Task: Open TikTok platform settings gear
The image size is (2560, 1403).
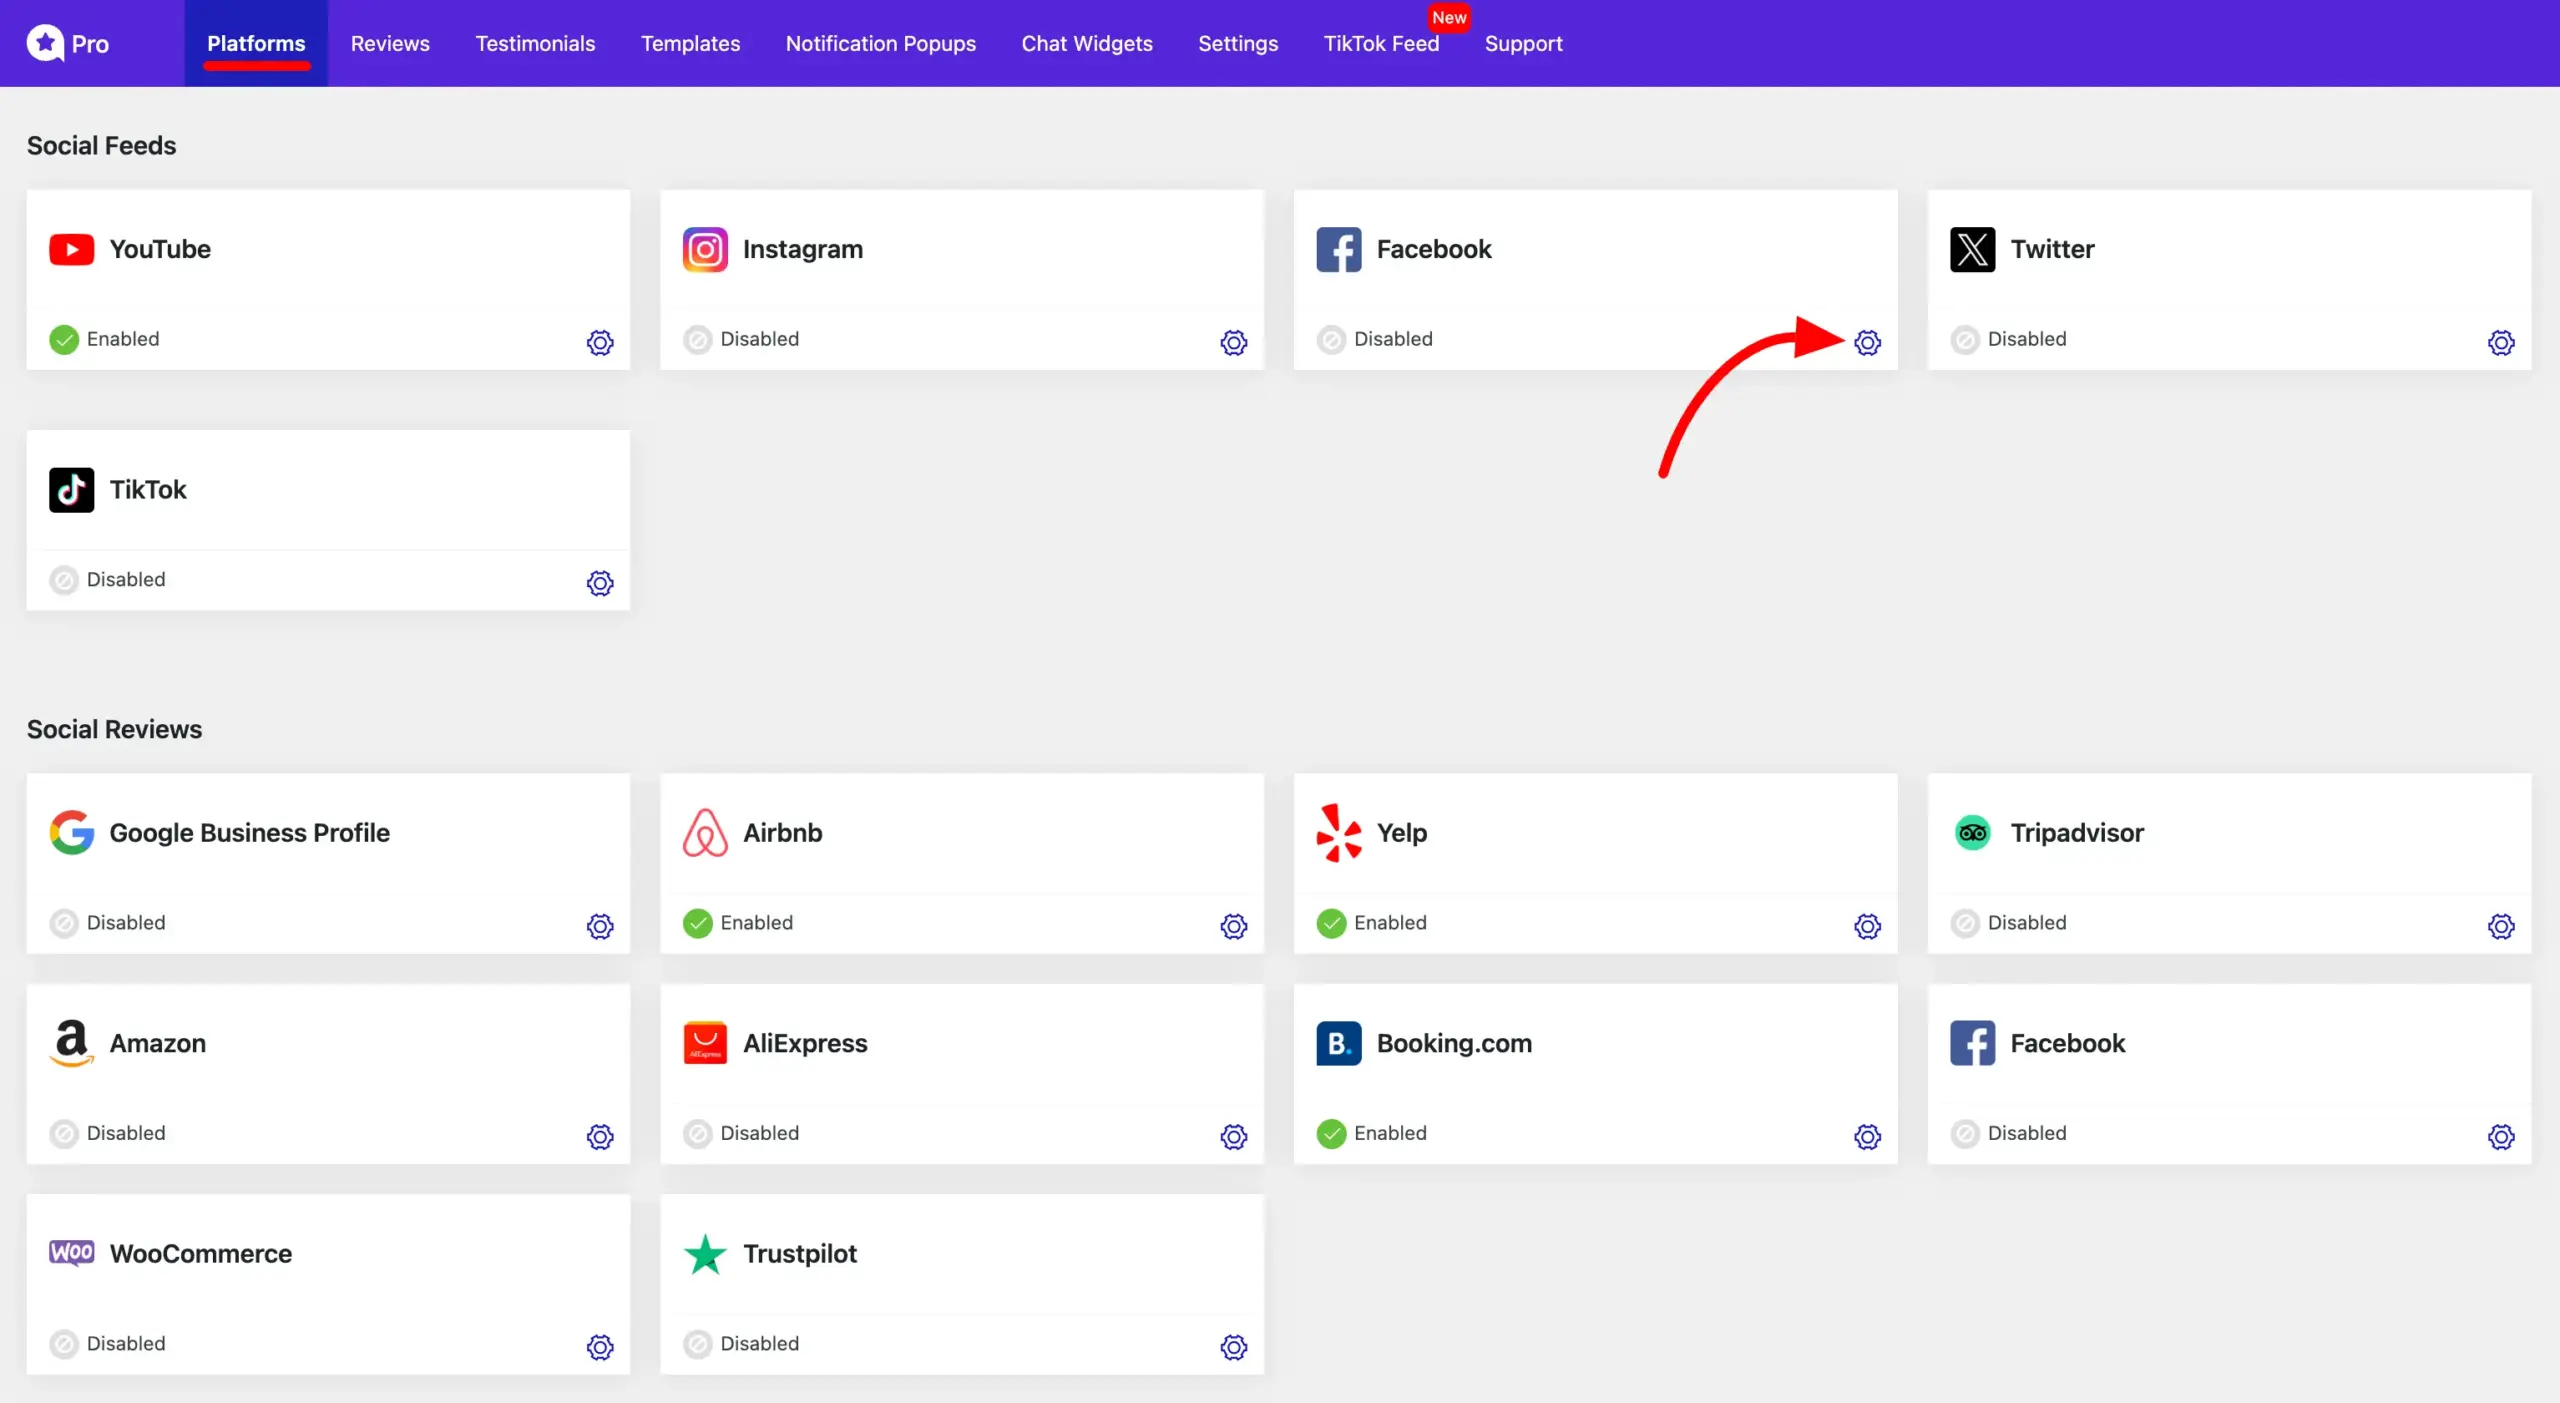Action: (x=600, y=582)
